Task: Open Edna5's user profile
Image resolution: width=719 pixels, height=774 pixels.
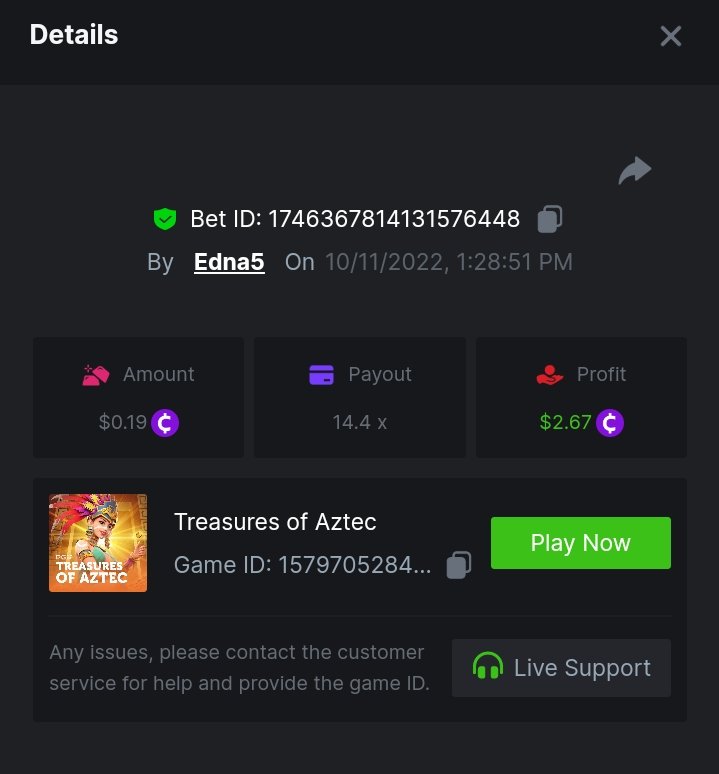Action: pyautogui.click(x=229, y=262)
